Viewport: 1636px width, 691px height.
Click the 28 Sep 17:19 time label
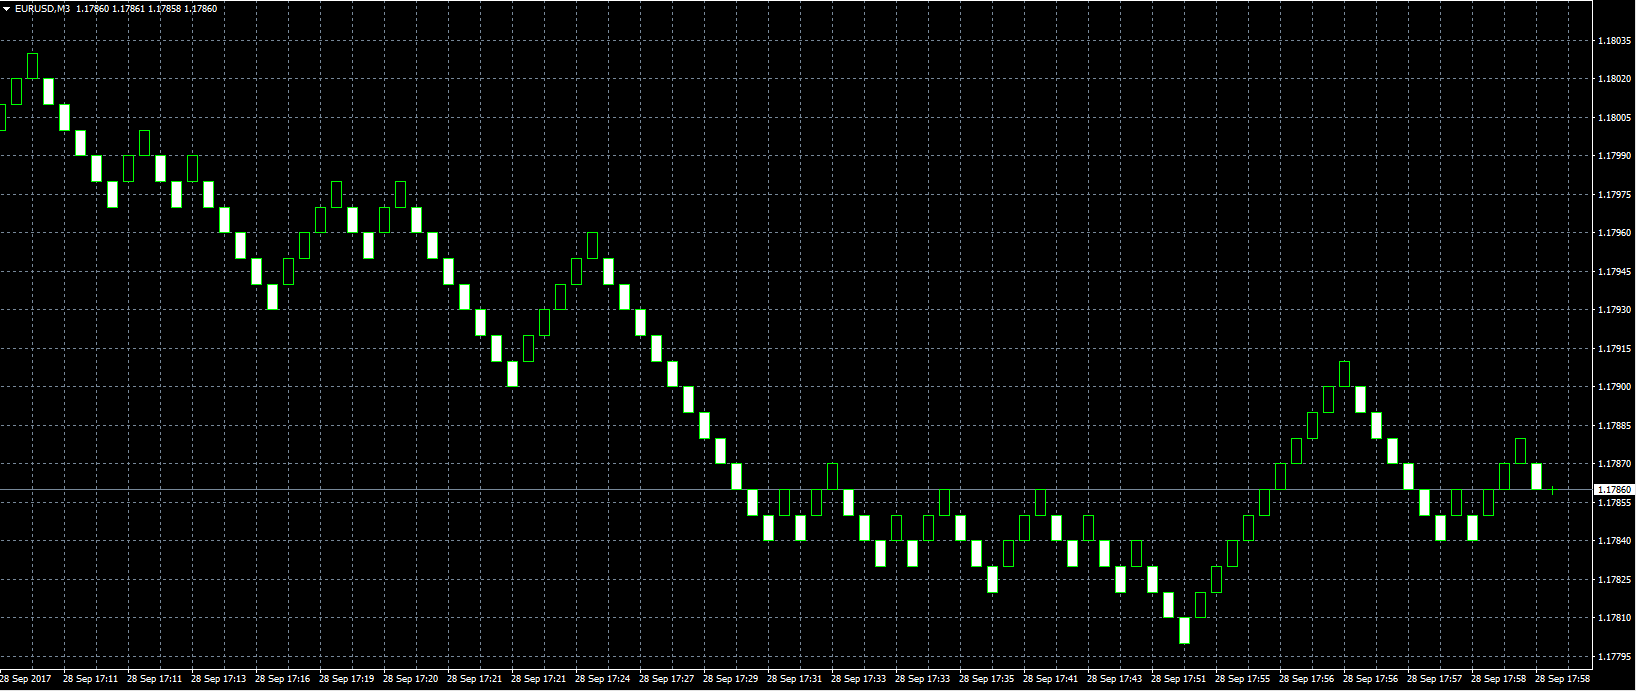(x=347, y=679)
